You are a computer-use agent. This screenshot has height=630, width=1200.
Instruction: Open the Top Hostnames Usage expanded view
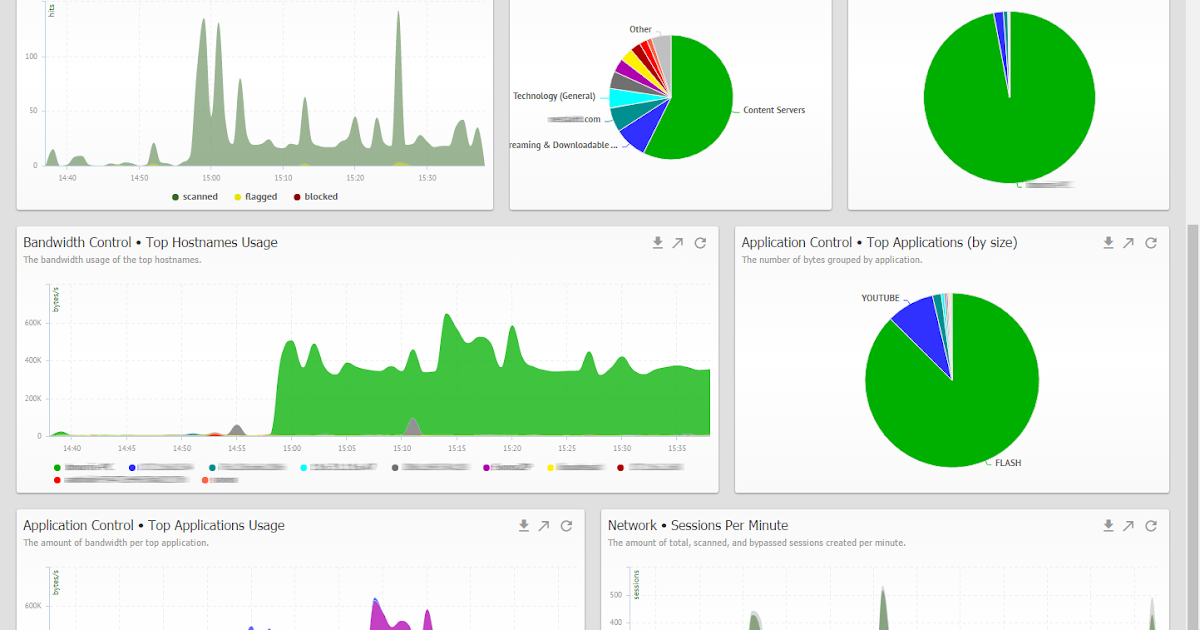tap(679, 242)
